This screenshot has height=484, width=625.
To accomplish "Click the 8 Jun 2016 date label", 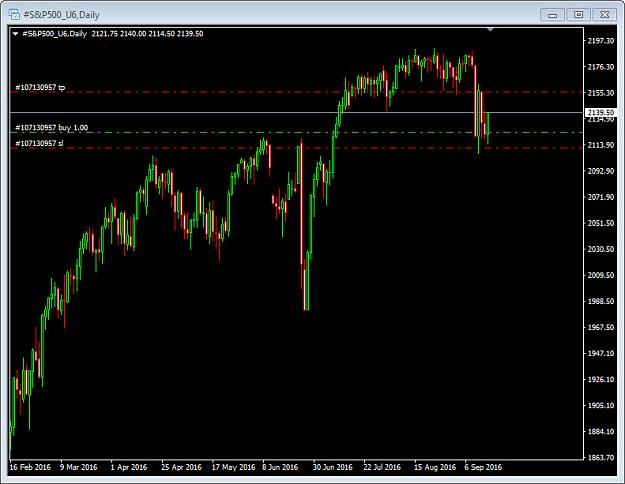I will (280, 467).
